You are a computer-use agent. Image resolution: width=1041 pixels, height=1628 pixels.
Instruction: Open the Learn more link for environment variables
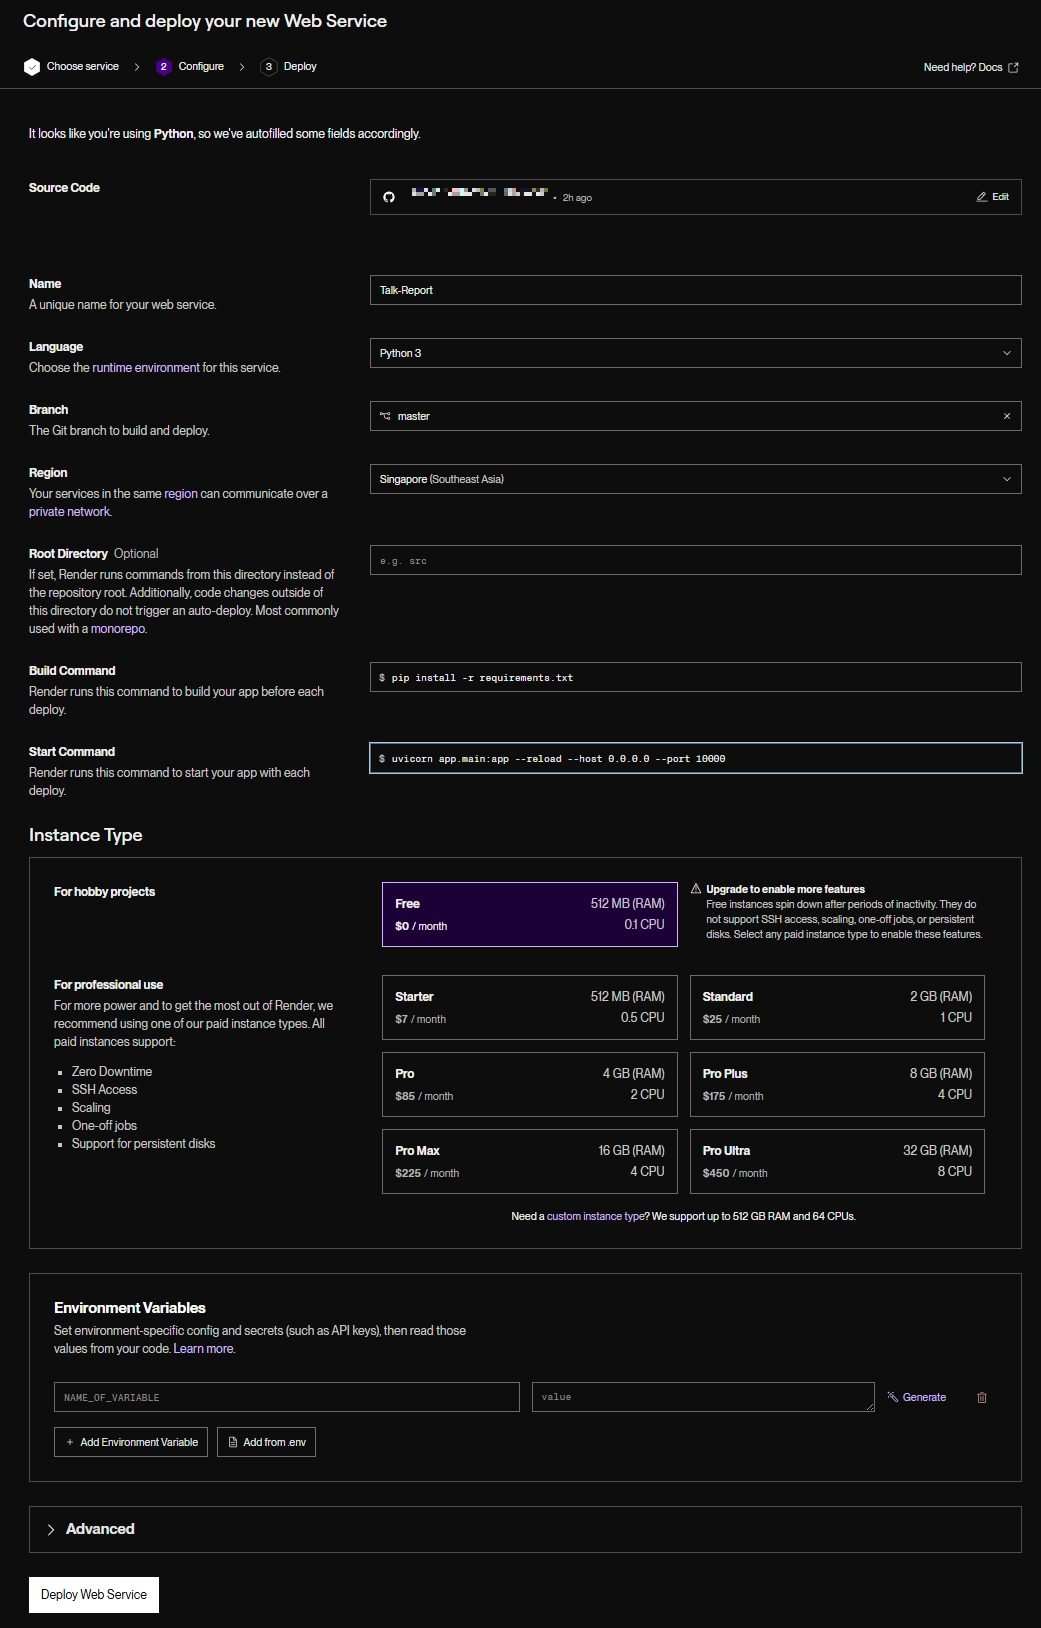[204, 1349]
